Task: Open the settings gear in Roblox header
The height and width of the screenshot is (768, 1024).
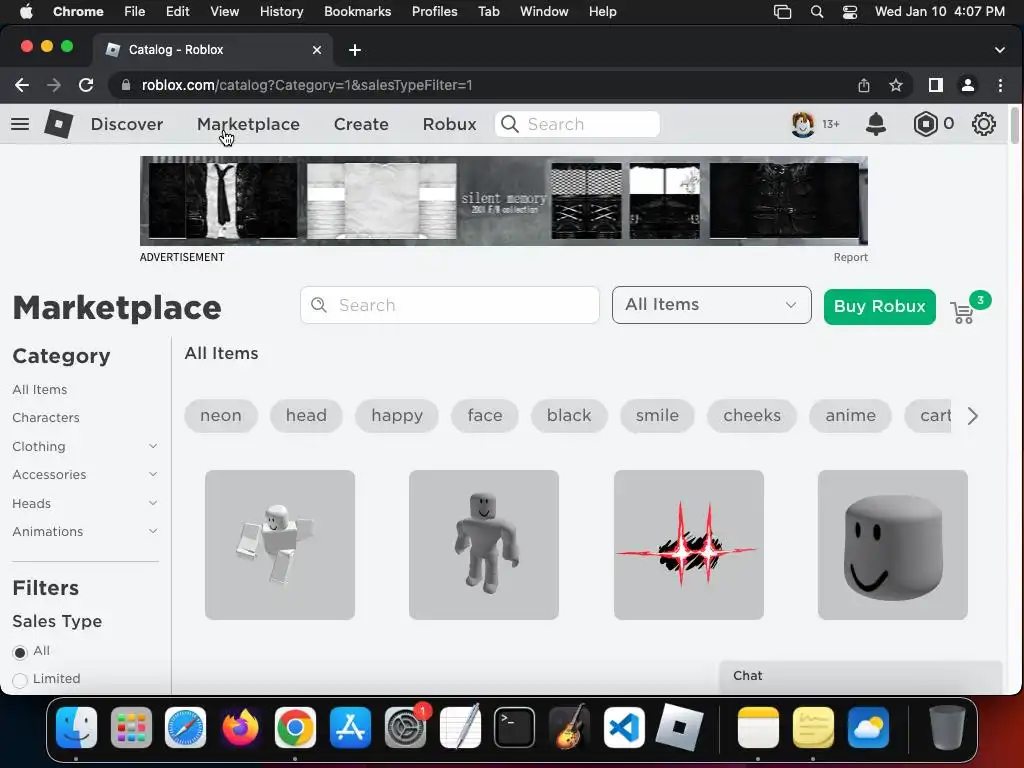Action: pyautogui.click(x=984, y=124)
